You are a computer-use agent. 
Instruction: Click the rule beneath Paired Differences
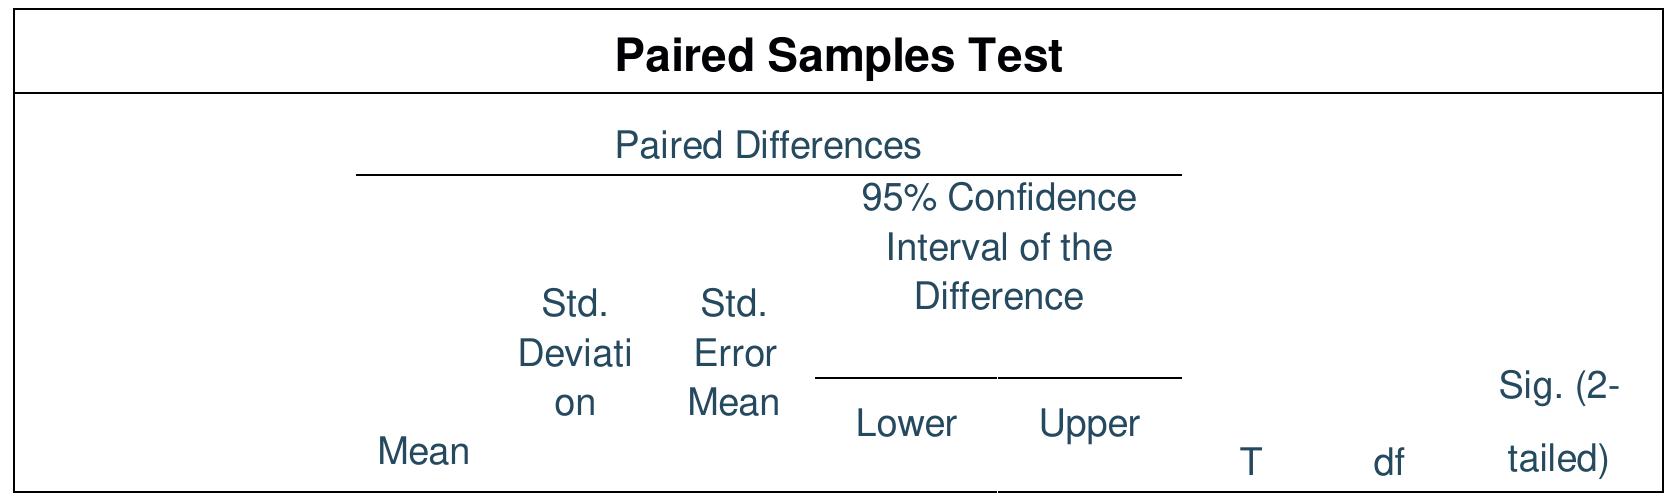(x=768, y=175)
